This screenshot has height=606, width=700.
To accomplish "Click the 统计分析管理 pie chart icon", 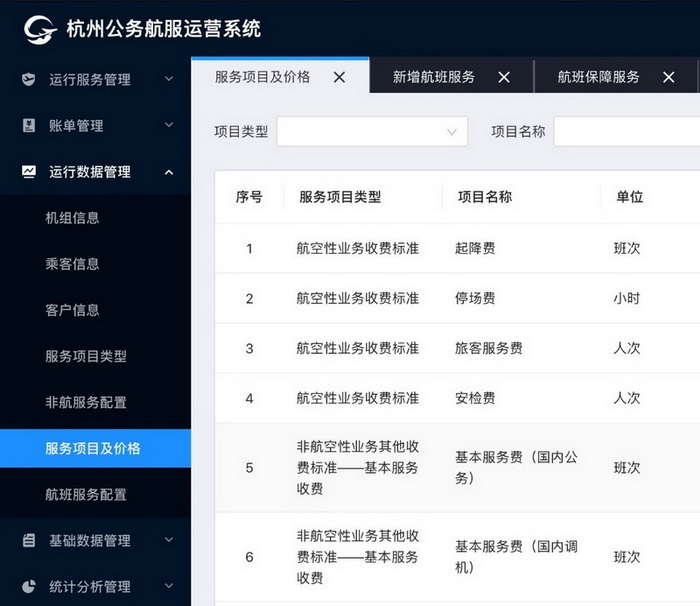I will click(29, 586).
